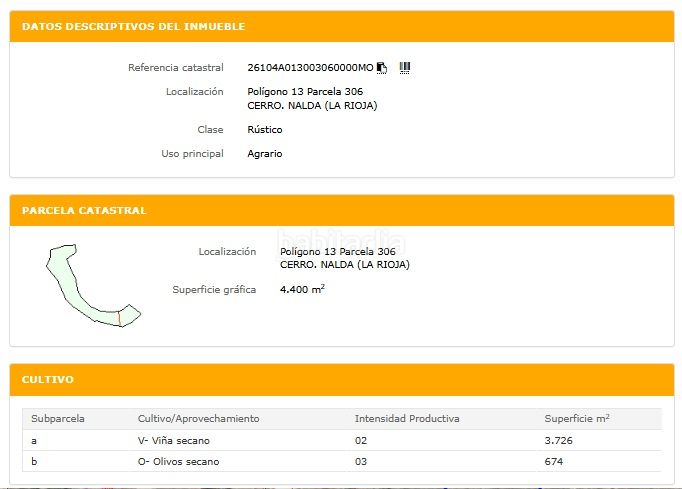This screenshot has height=489, width=682.
Task: Click the O- Olivos secano cell
Action: pos(178,461)
